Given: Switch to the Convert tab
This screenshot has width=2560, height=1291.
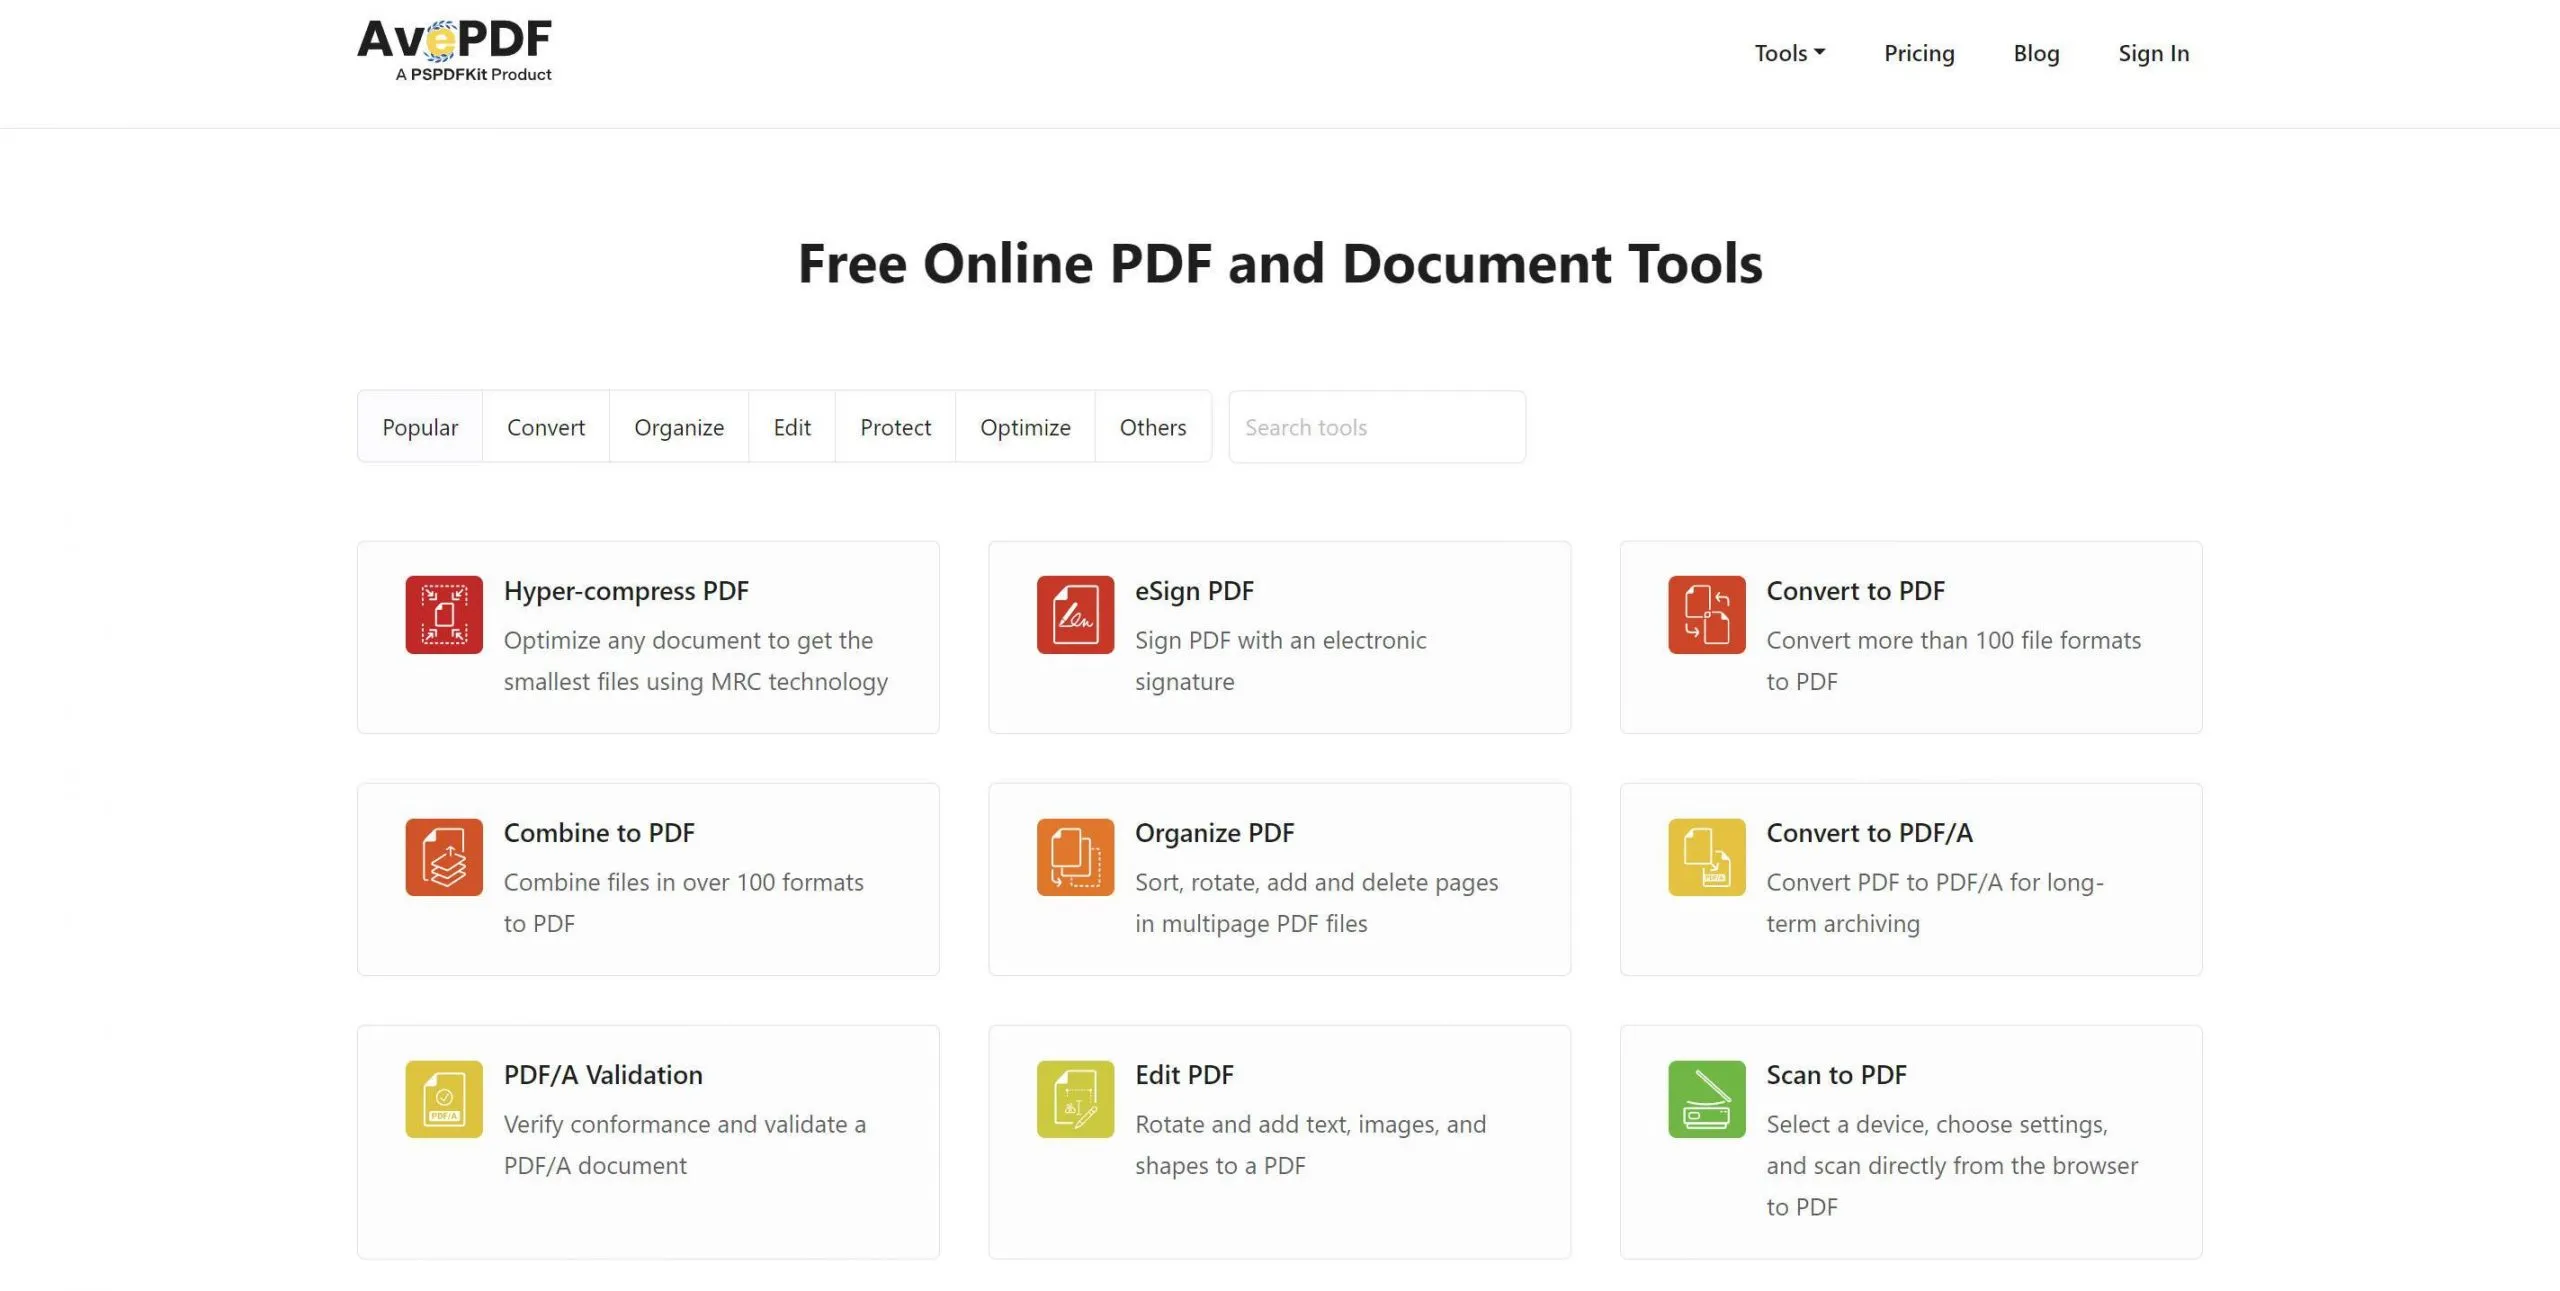Looking at the screenshot, I should [x=546, y=426].
